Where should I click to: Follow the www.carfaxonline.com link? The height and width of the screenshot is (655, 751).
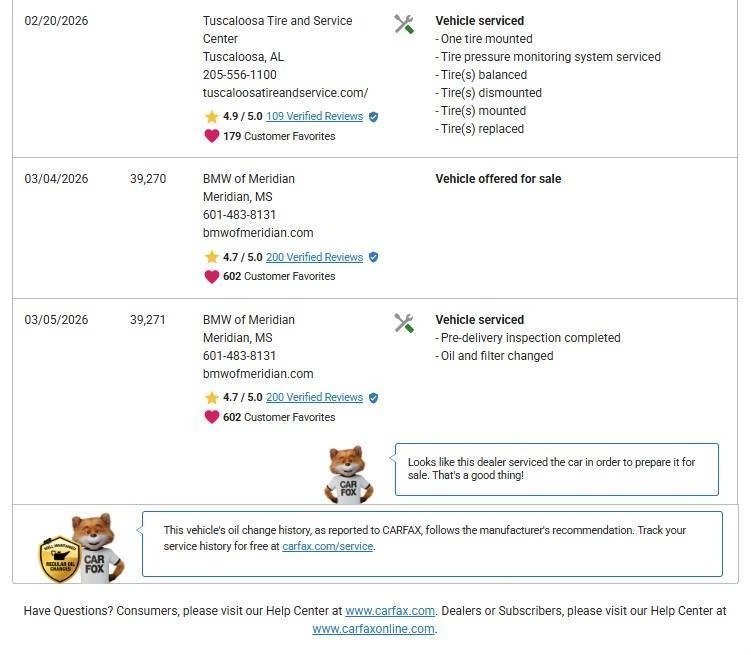click(373, 629)
